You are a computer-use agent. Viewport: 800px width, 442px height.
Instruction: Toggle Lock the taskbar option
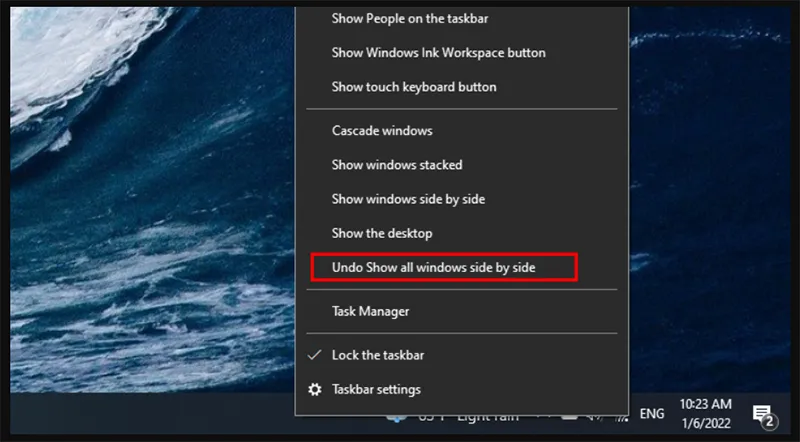[x=378, y=355]
